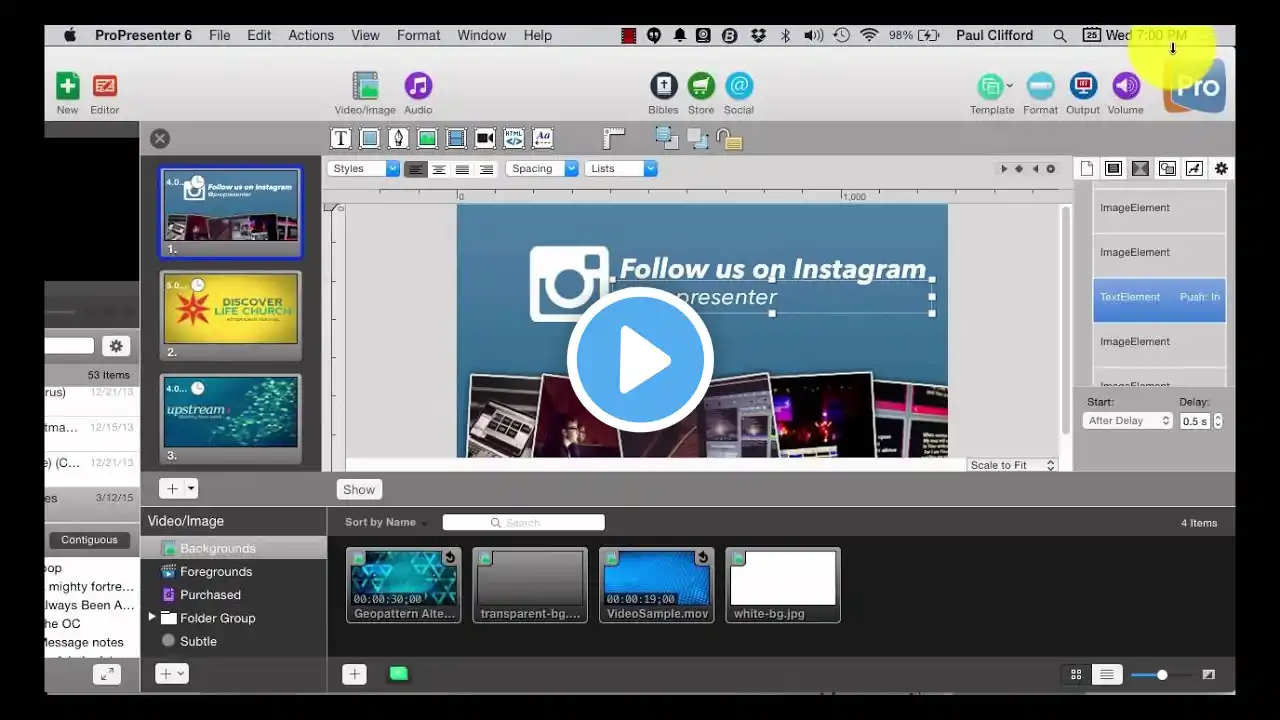
Task: Open the slide properties inspector tab
Action: click(1113, 168)
